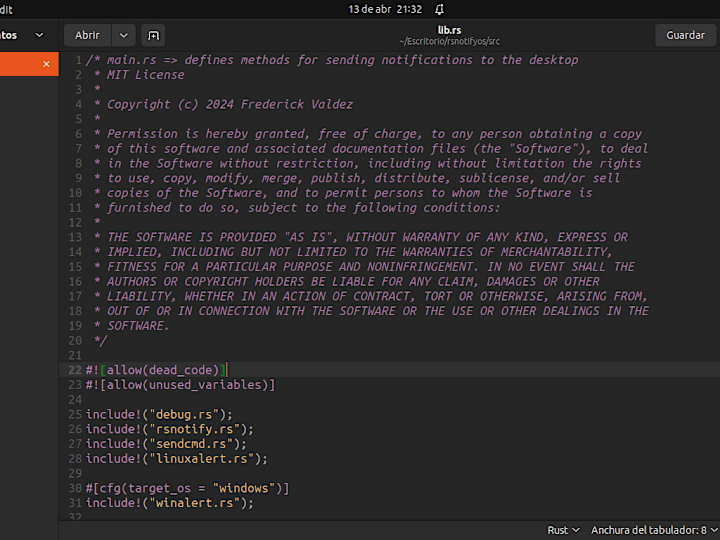720x540 pixels.
Task: Open the Rust language selector
Action: (x=563, y=530)
